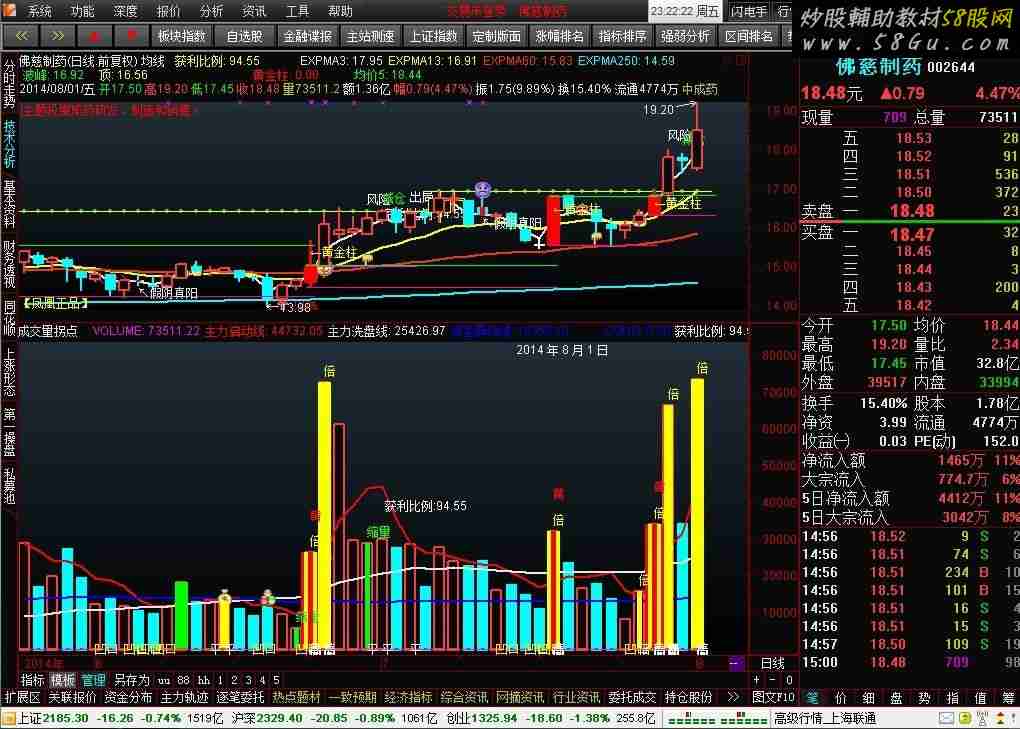Viewport: 1020px width, 729px height.
Task: Open the 资讯 menu
Action: coord(254,11)
